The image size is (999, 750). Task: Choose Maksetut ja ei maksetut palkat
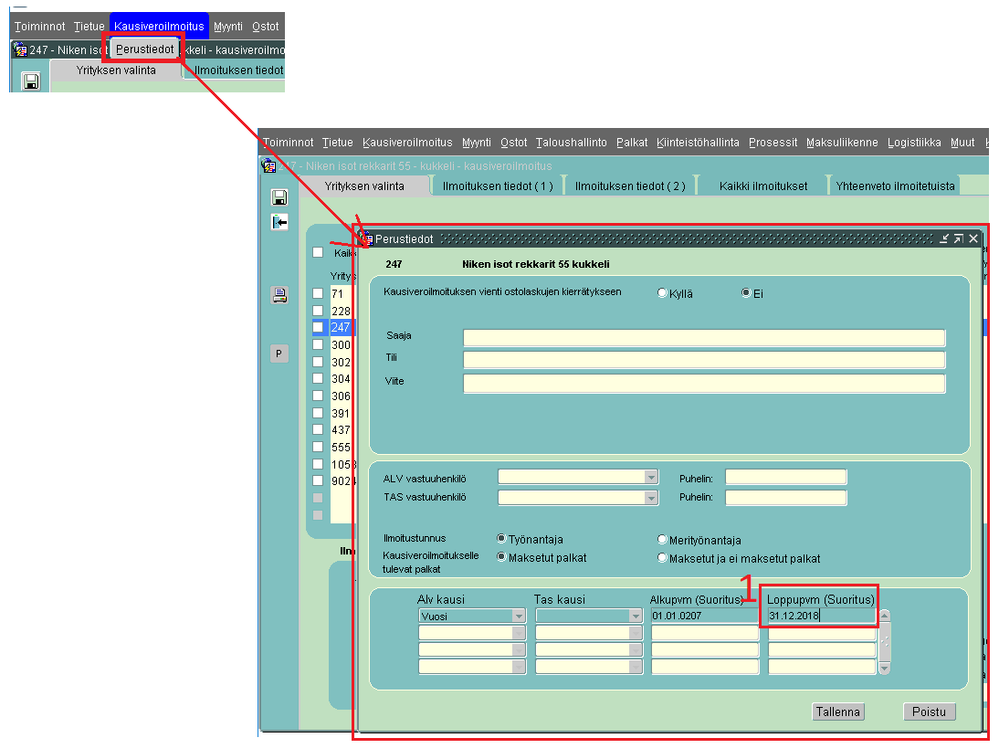click(662, 558)
